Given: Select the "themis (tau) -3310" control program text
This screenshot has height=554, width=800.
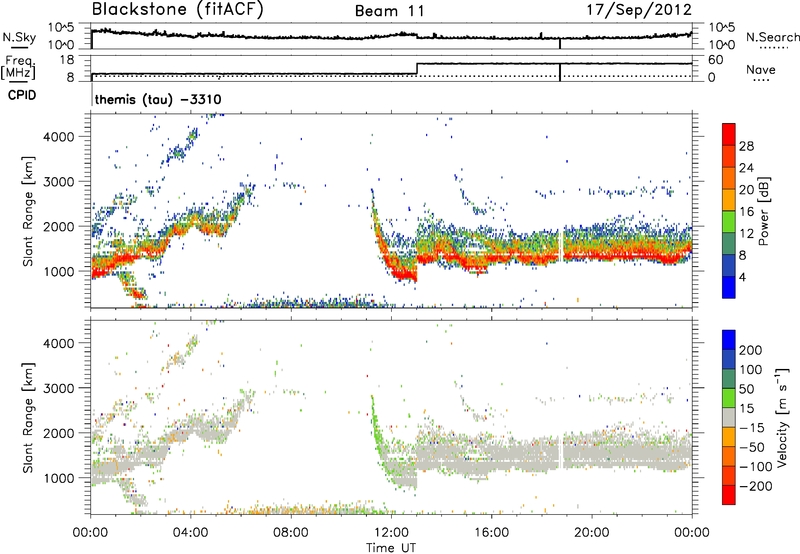Looking at the screenshot, I should coord(158,99).
